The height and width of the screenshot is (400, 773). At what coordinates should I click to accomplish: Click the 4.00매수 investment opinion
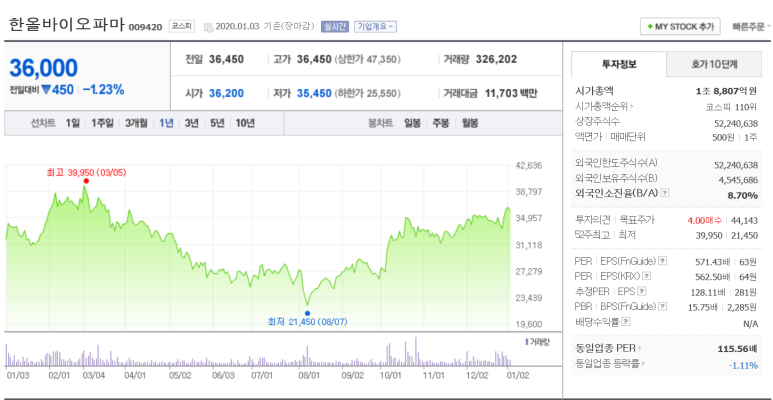coord(704,220)
